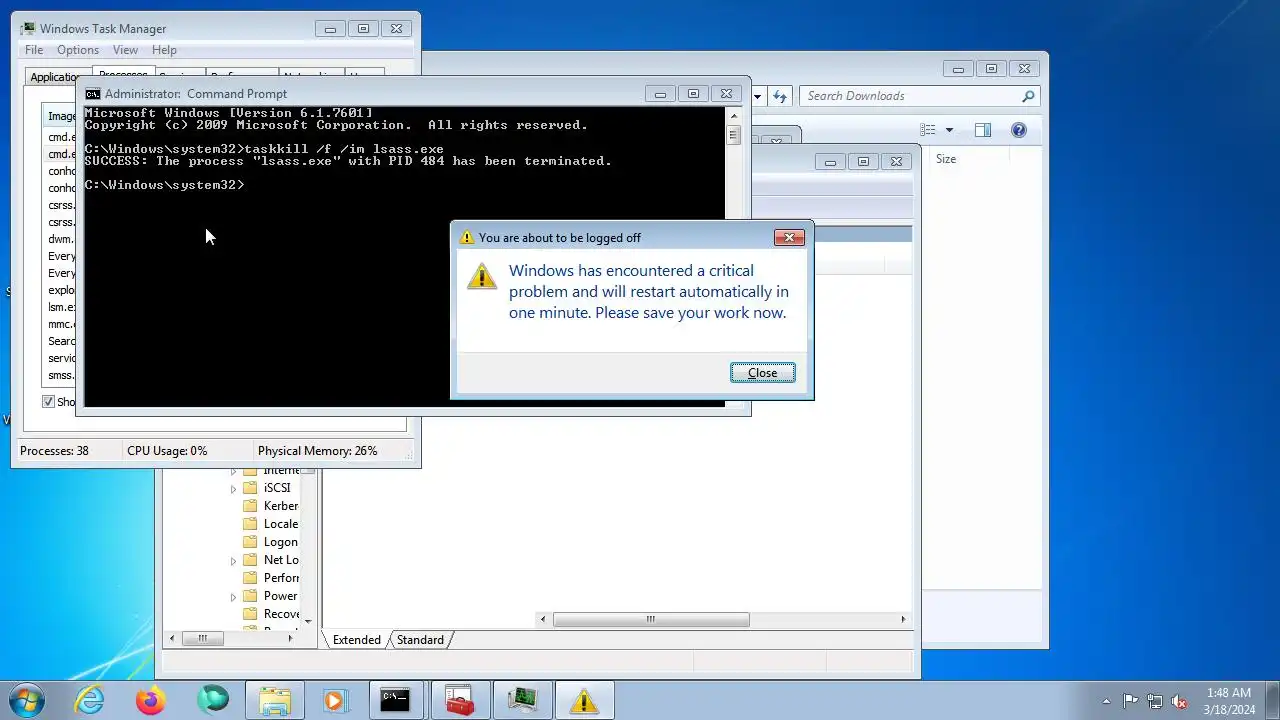Expand the Net Lo tree folder

click(234, 561)
